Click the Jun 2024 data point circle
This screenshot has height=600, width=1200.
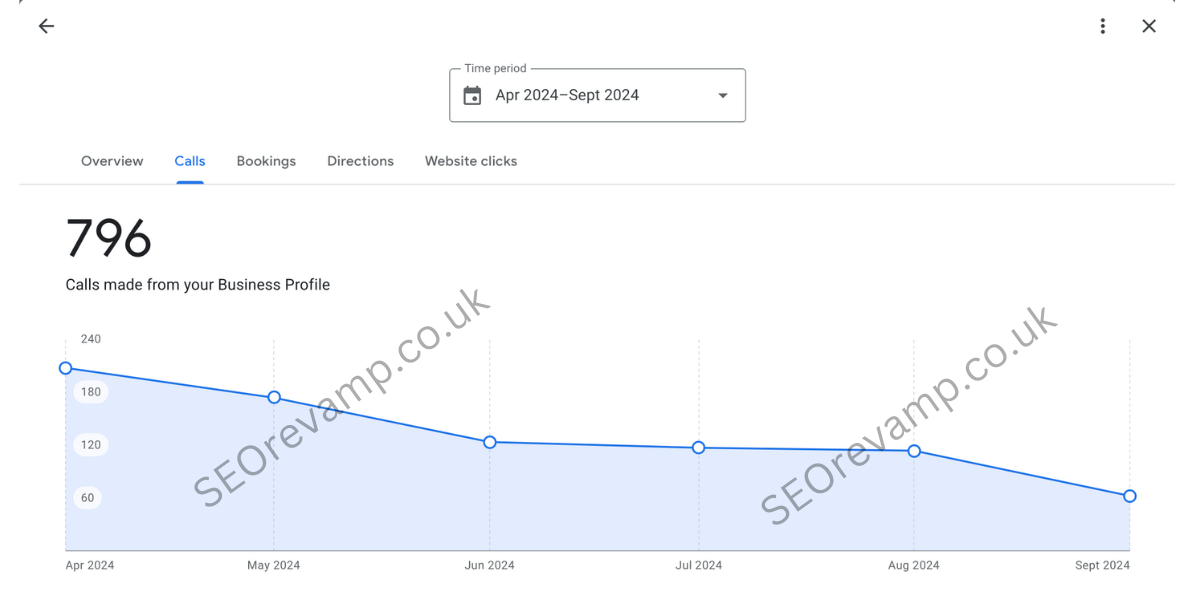click(490, 442)
